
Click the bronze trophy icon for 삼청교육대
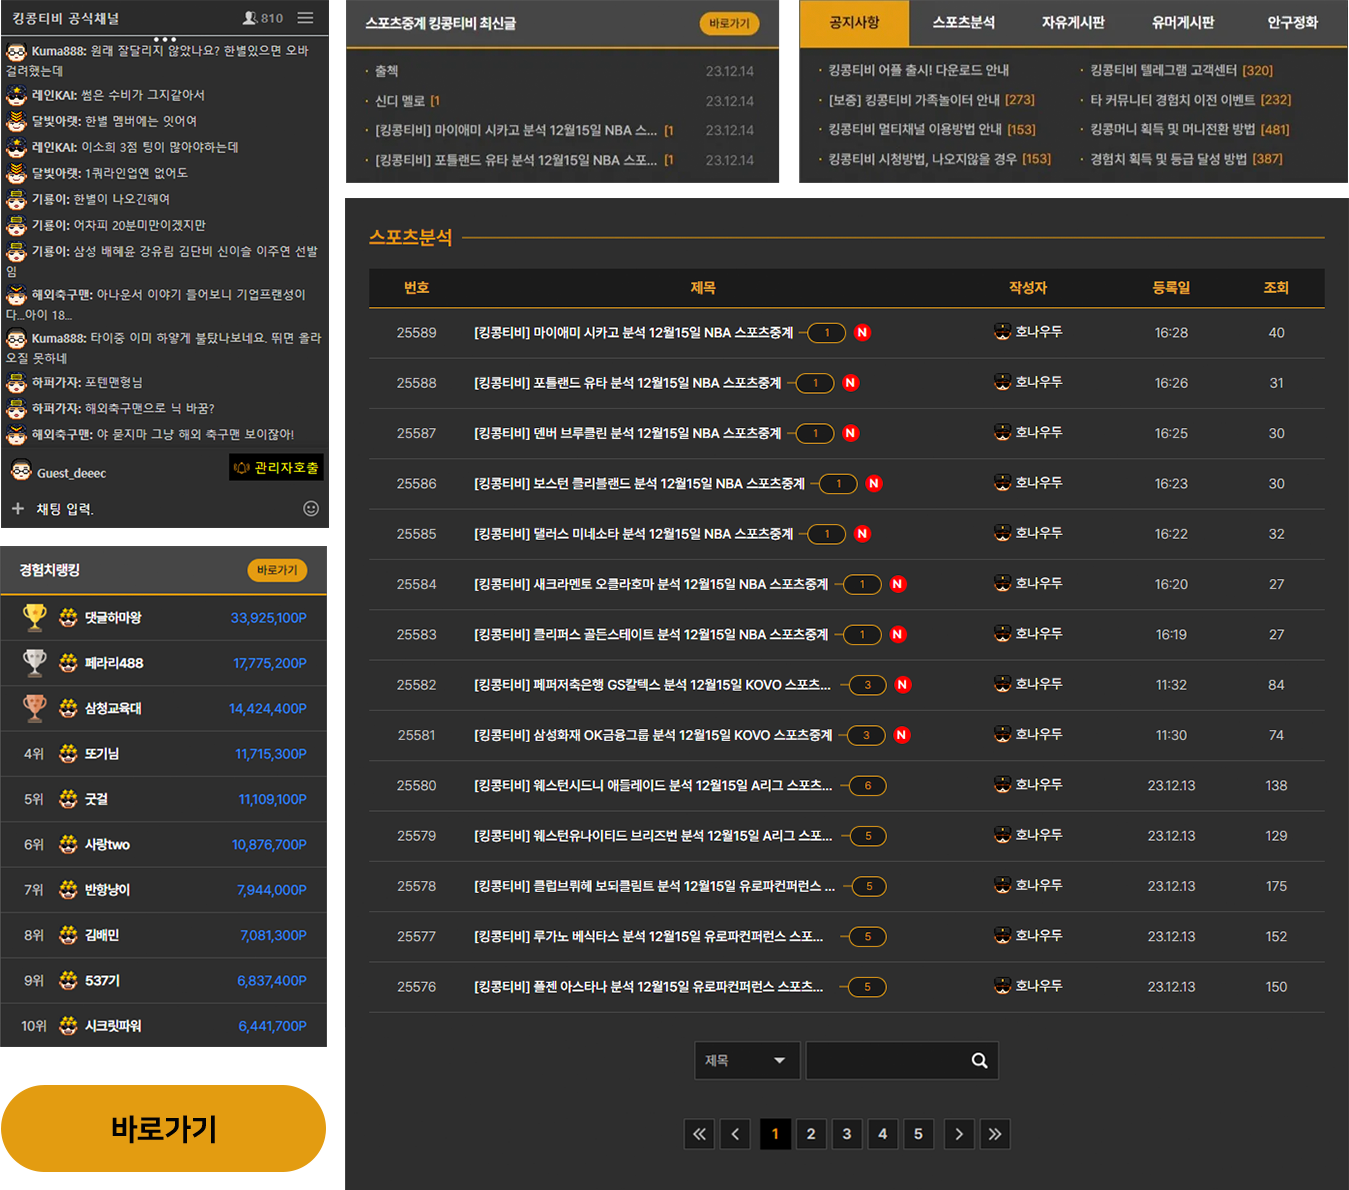[x=35, y=708]
